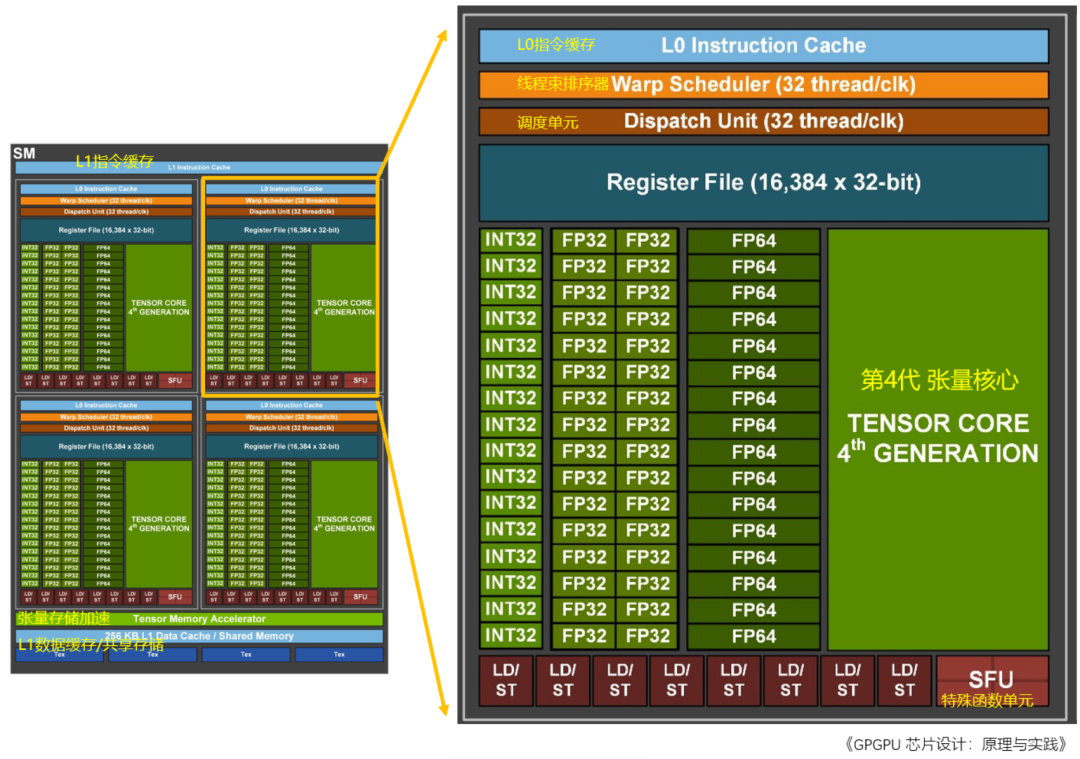The width and height of the screenshot is (1080, 759).
Task: Select the large Register File block on right
Action: coord(763,183)
